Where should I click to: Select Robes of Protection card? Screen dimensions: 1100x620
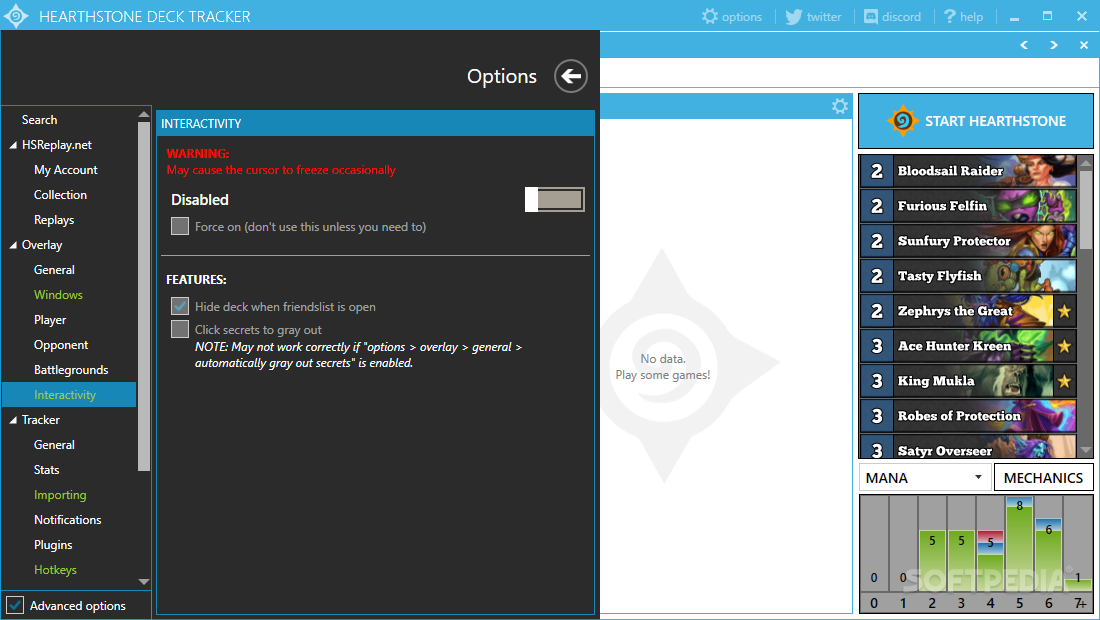(x=968, y=416)
